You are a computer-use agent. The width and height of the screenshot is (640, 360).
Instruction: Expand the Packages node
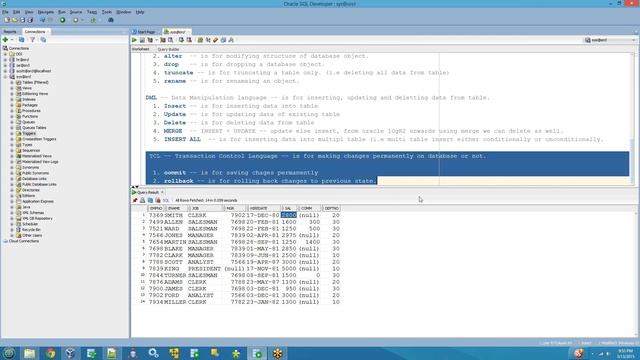12,105
